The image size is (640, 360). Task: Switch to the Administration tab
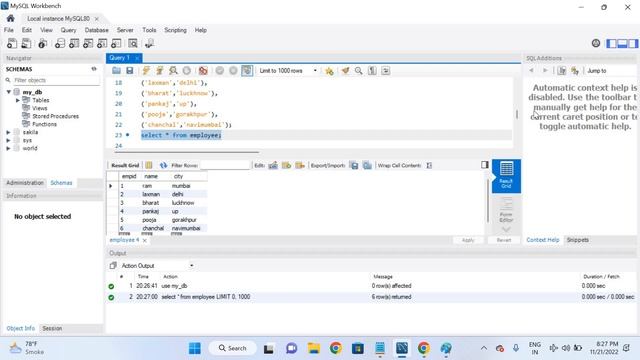click(x=24, y=183)
